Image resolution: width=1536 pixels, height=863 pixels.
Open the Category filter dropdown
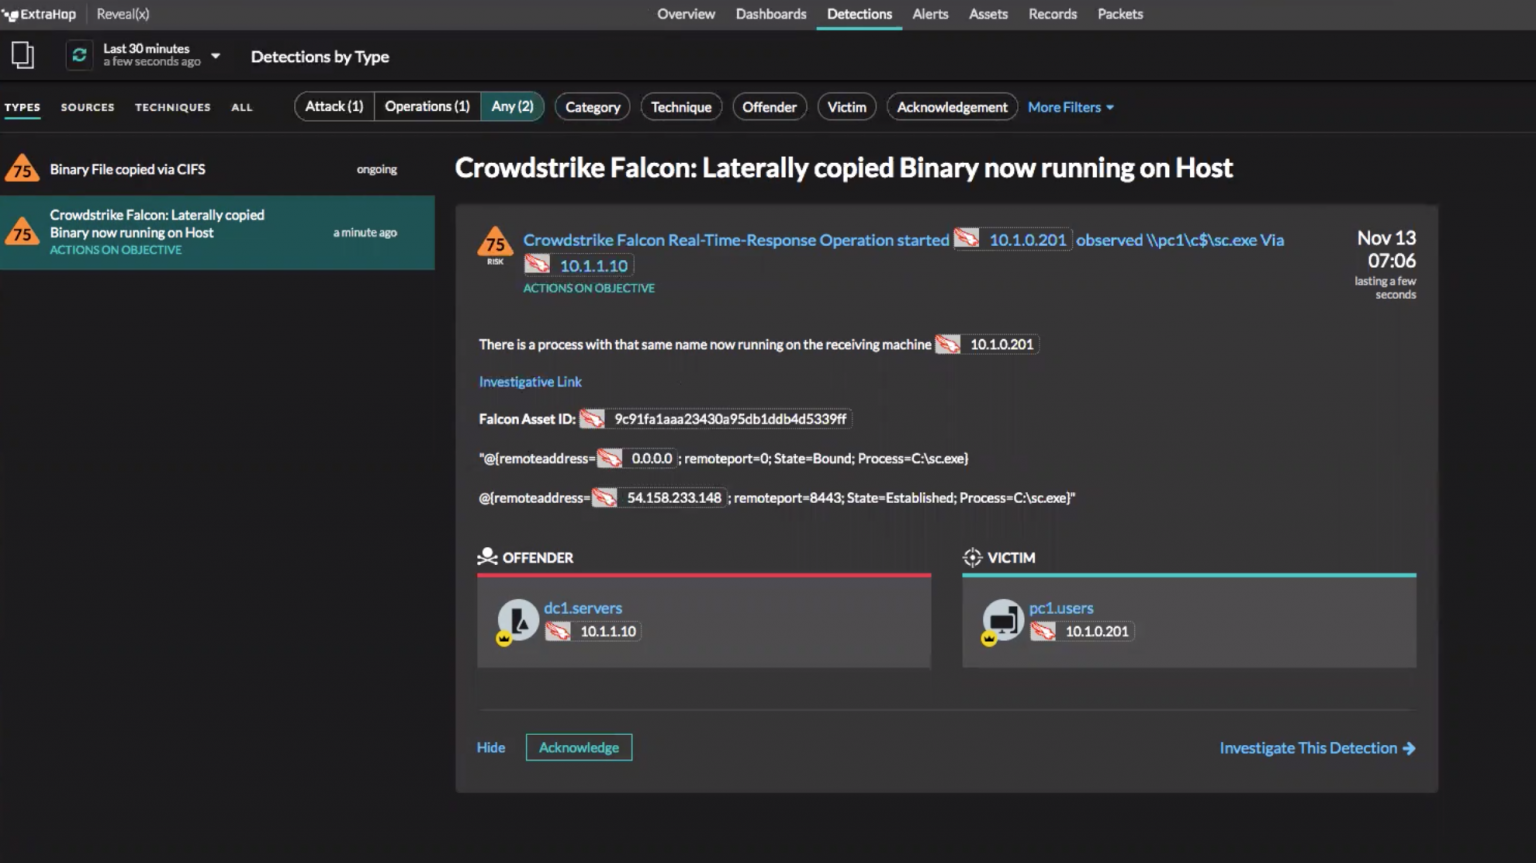[x=592, y=106]
